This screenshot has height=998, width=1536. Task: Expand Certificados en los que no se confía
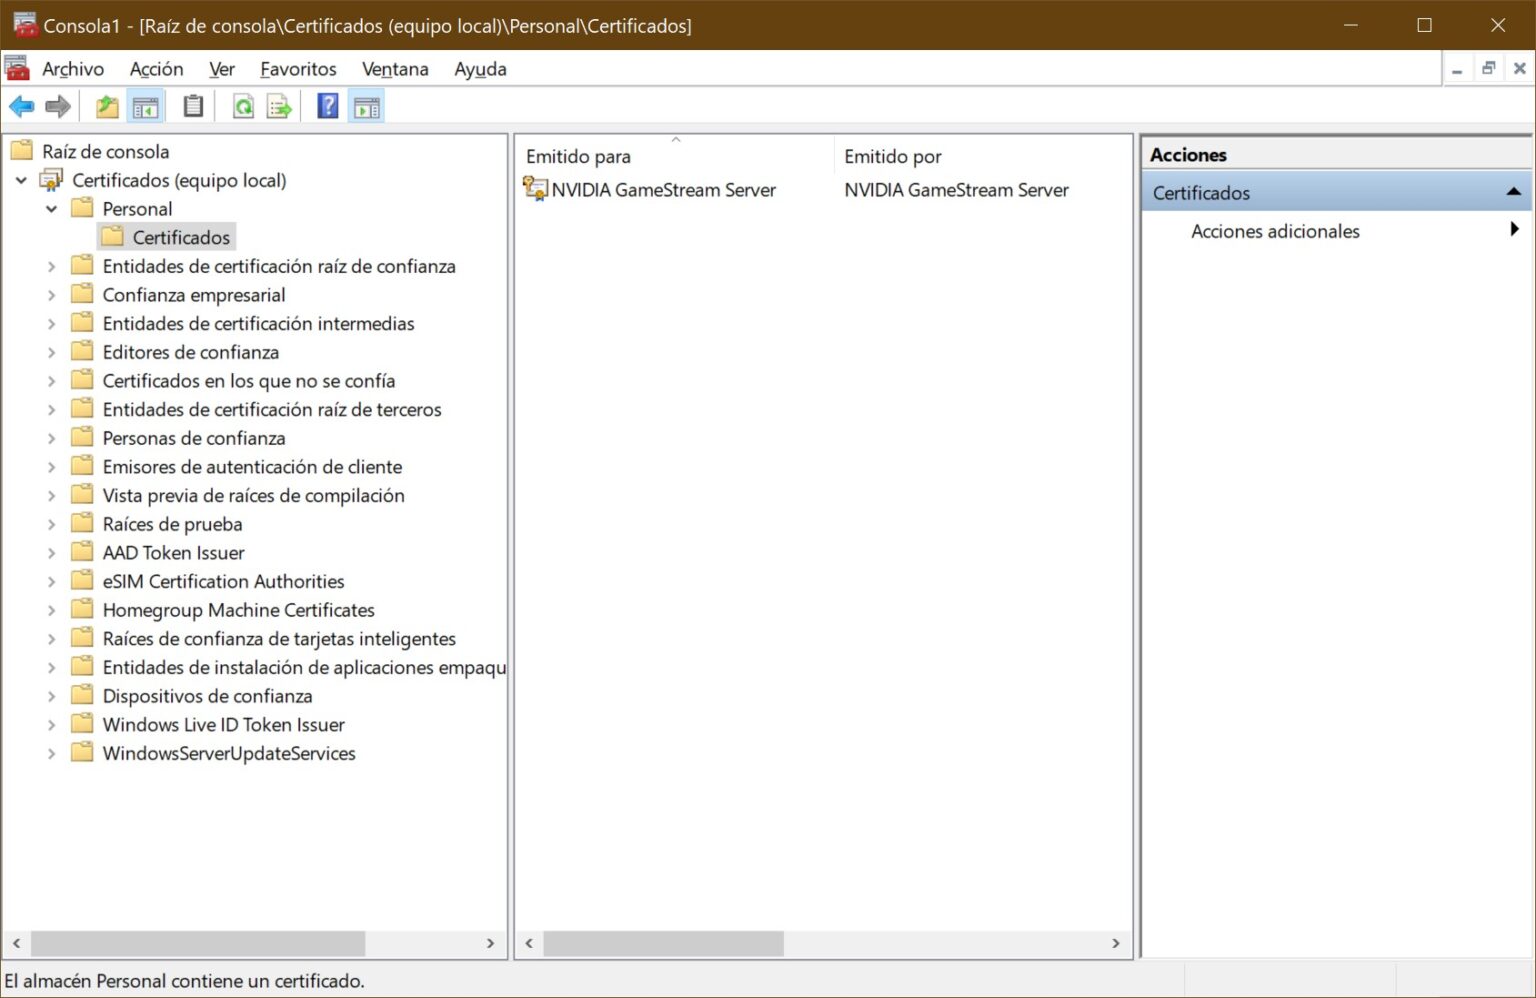(x=51, y=381)
